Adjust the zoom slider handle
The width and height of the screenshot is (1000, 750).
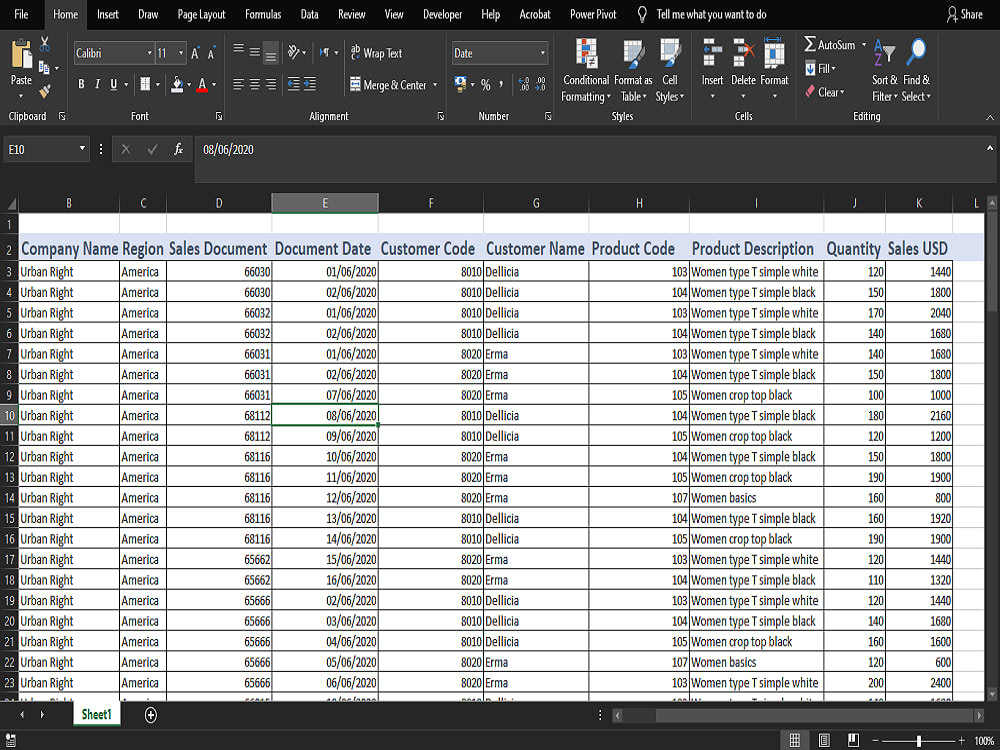[x=918, y=741]
